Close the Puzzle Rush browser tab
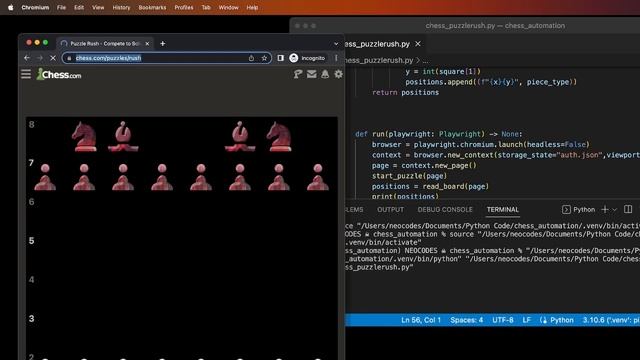 (147, 43)
